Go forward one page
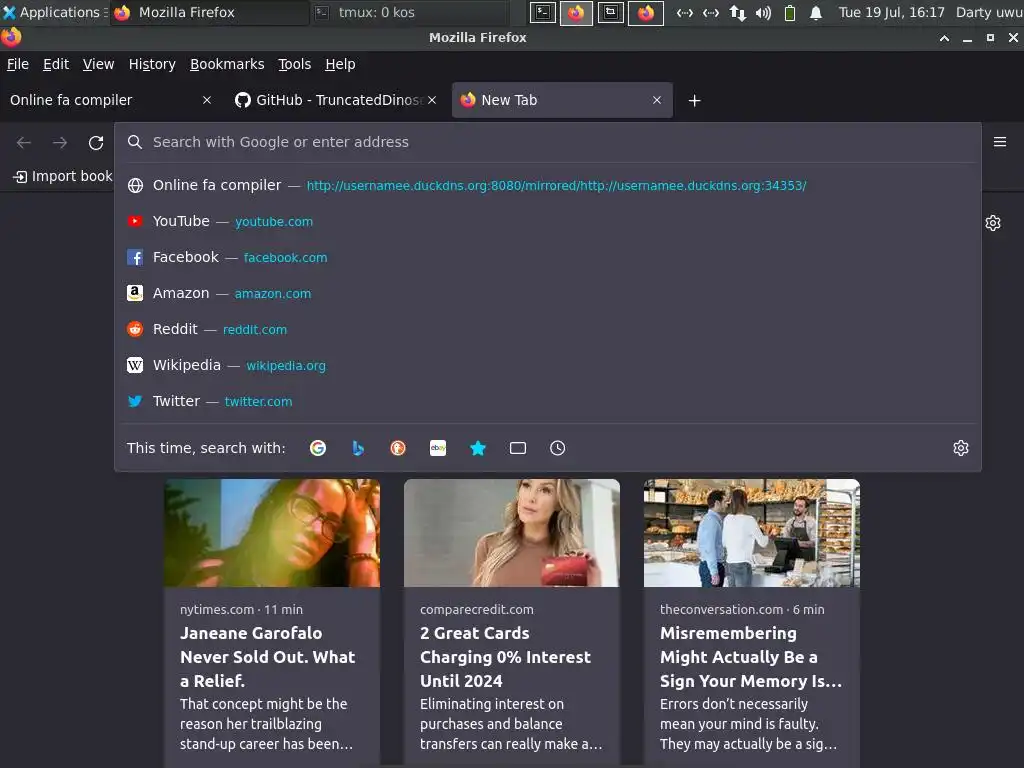This screenshot has height=768, width=1024. (x=60, y=142)
